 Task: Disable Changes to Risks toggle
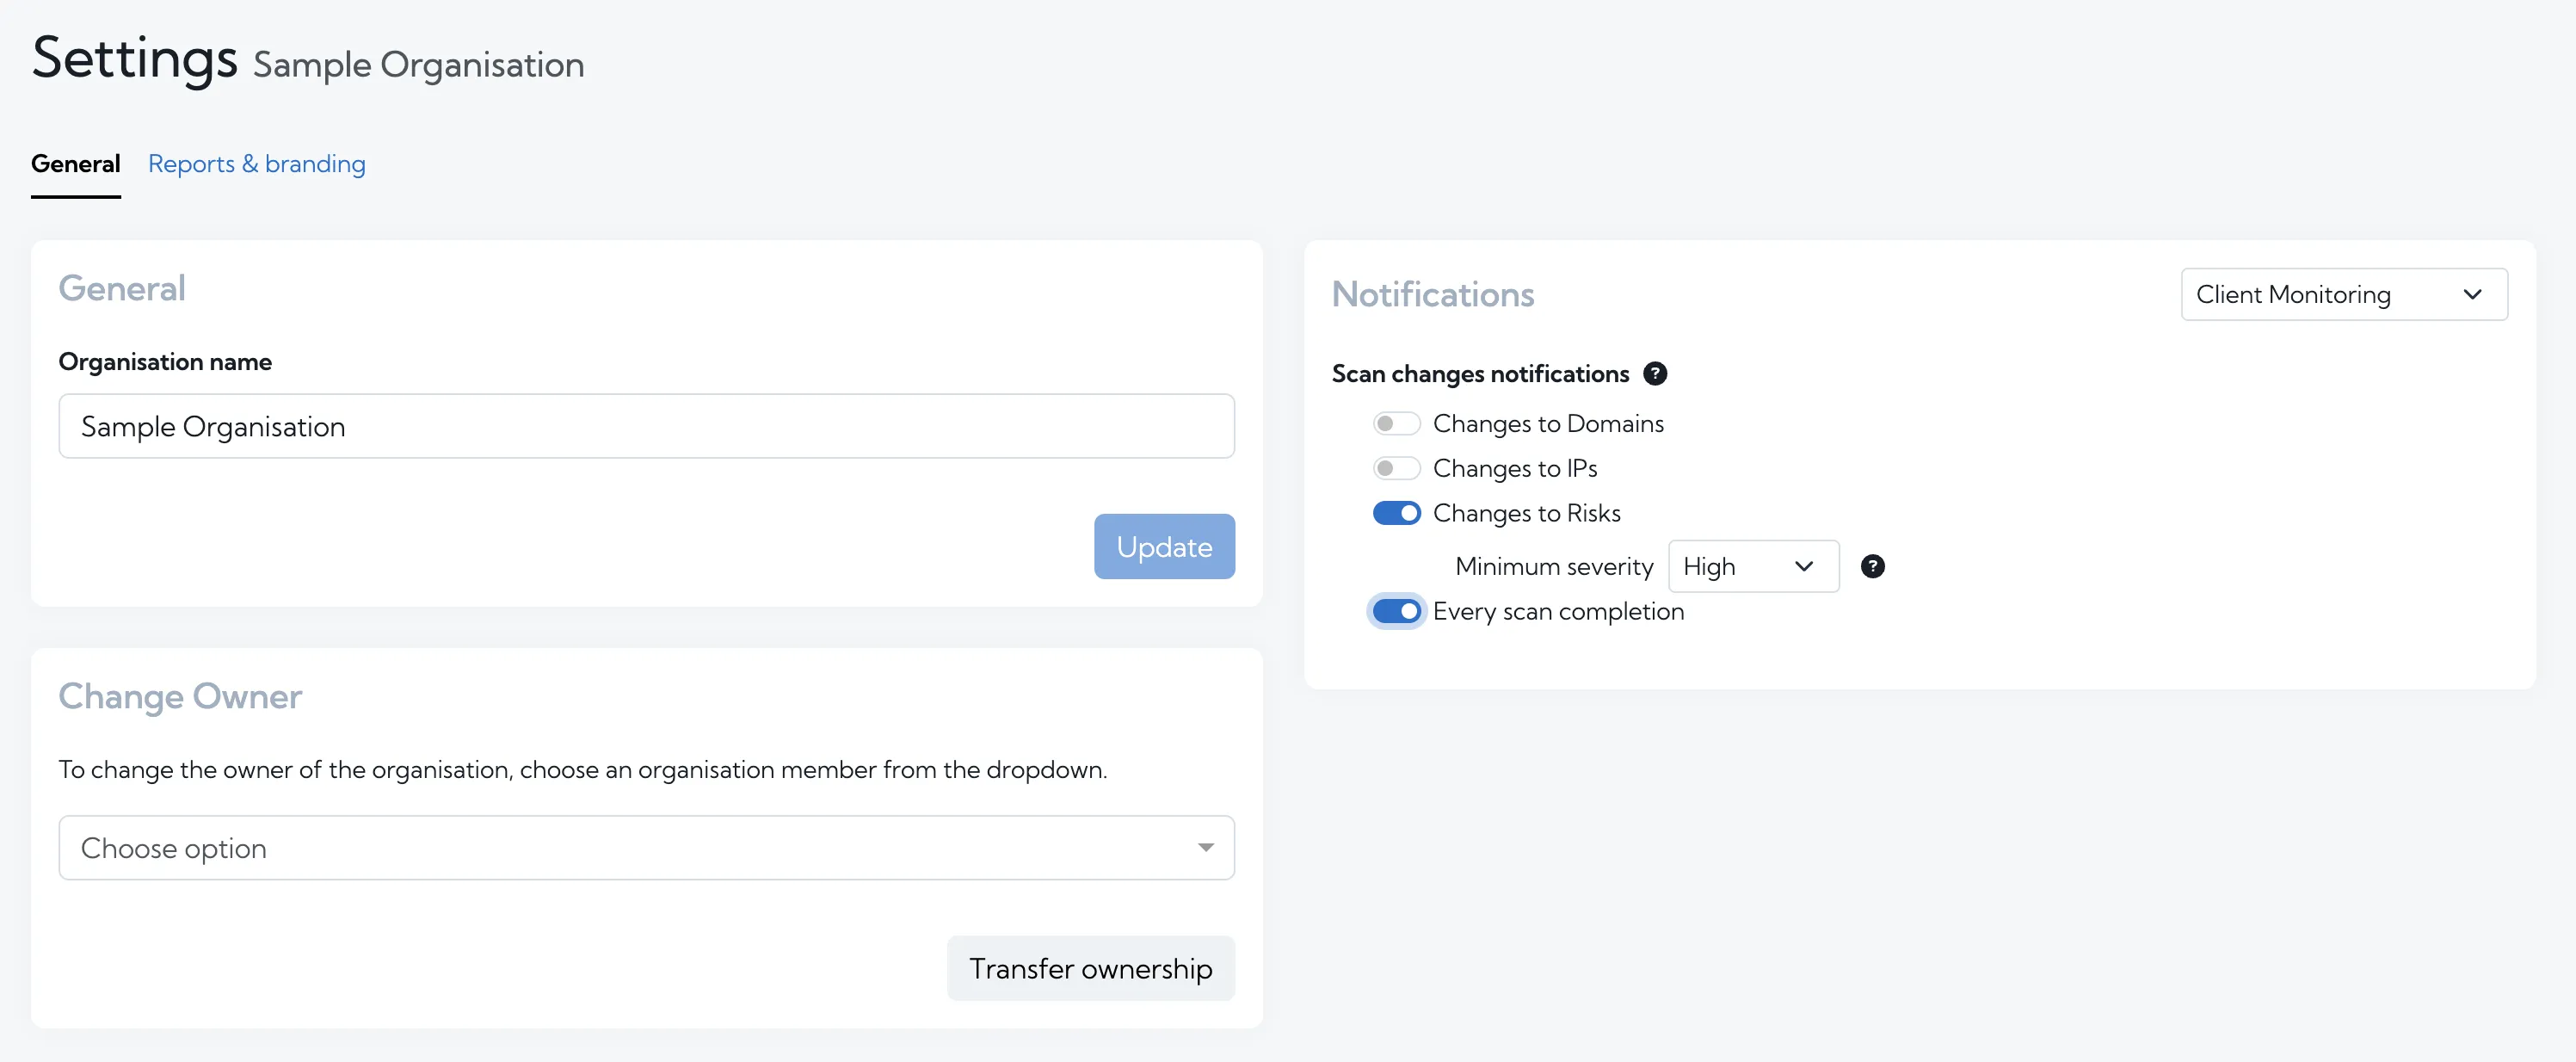tap(1396, 513)
